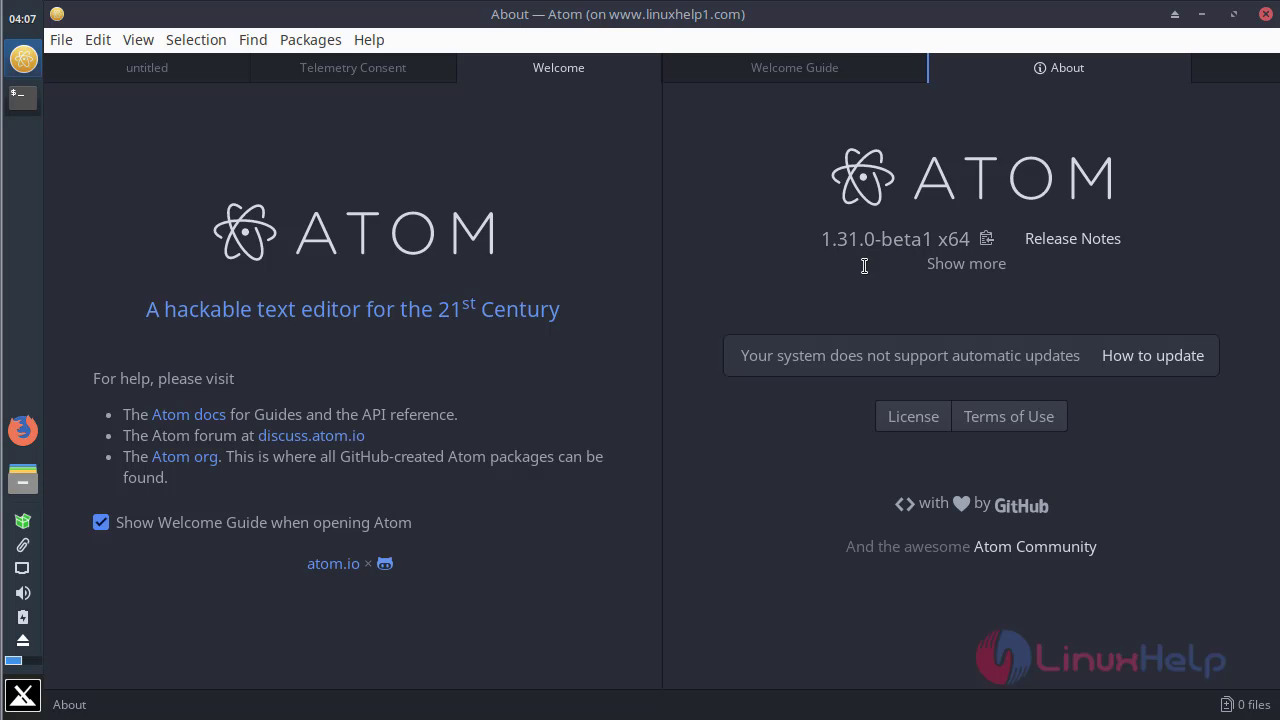Click the display tray icon
Viewport: 1280px width, 720px height.
(23, 568)
